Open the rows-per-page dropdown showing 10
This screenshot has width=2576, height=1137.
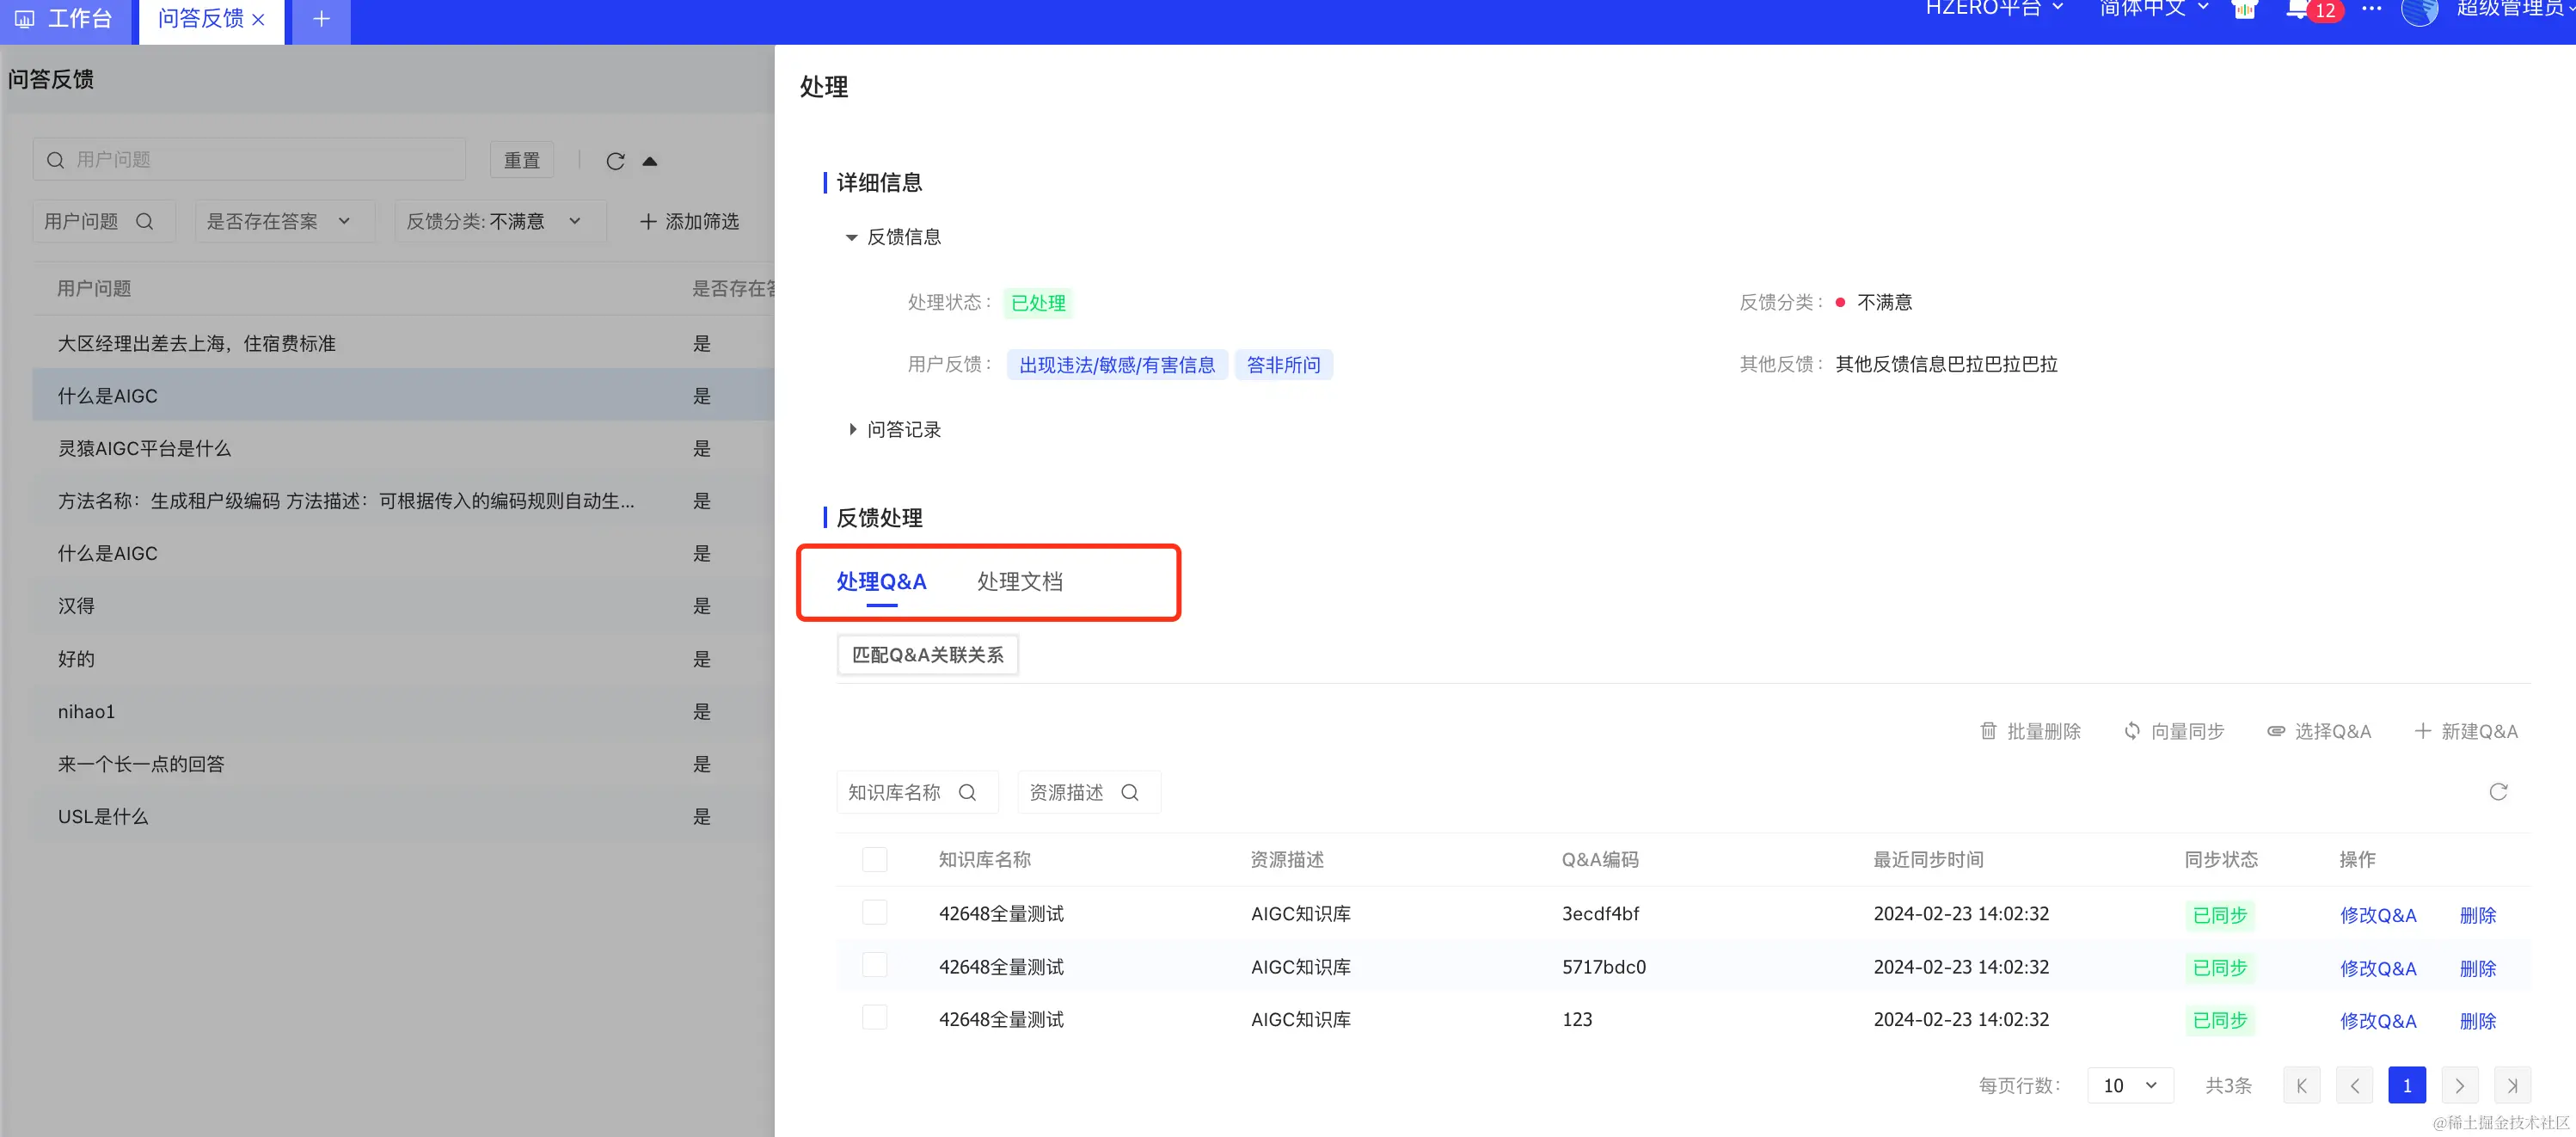tap(2130, 1085)
